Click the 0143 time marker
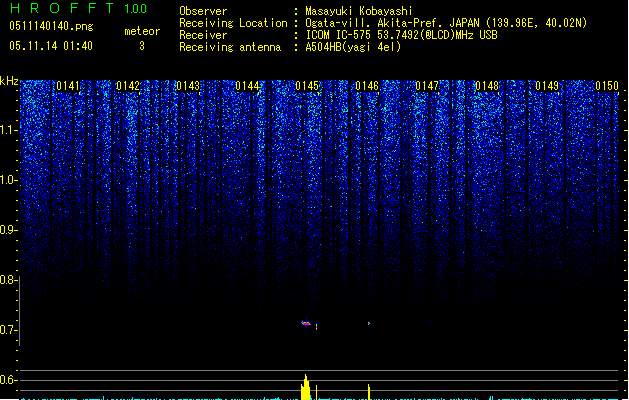This screenshot has height=400, width=629. point(188,86)
